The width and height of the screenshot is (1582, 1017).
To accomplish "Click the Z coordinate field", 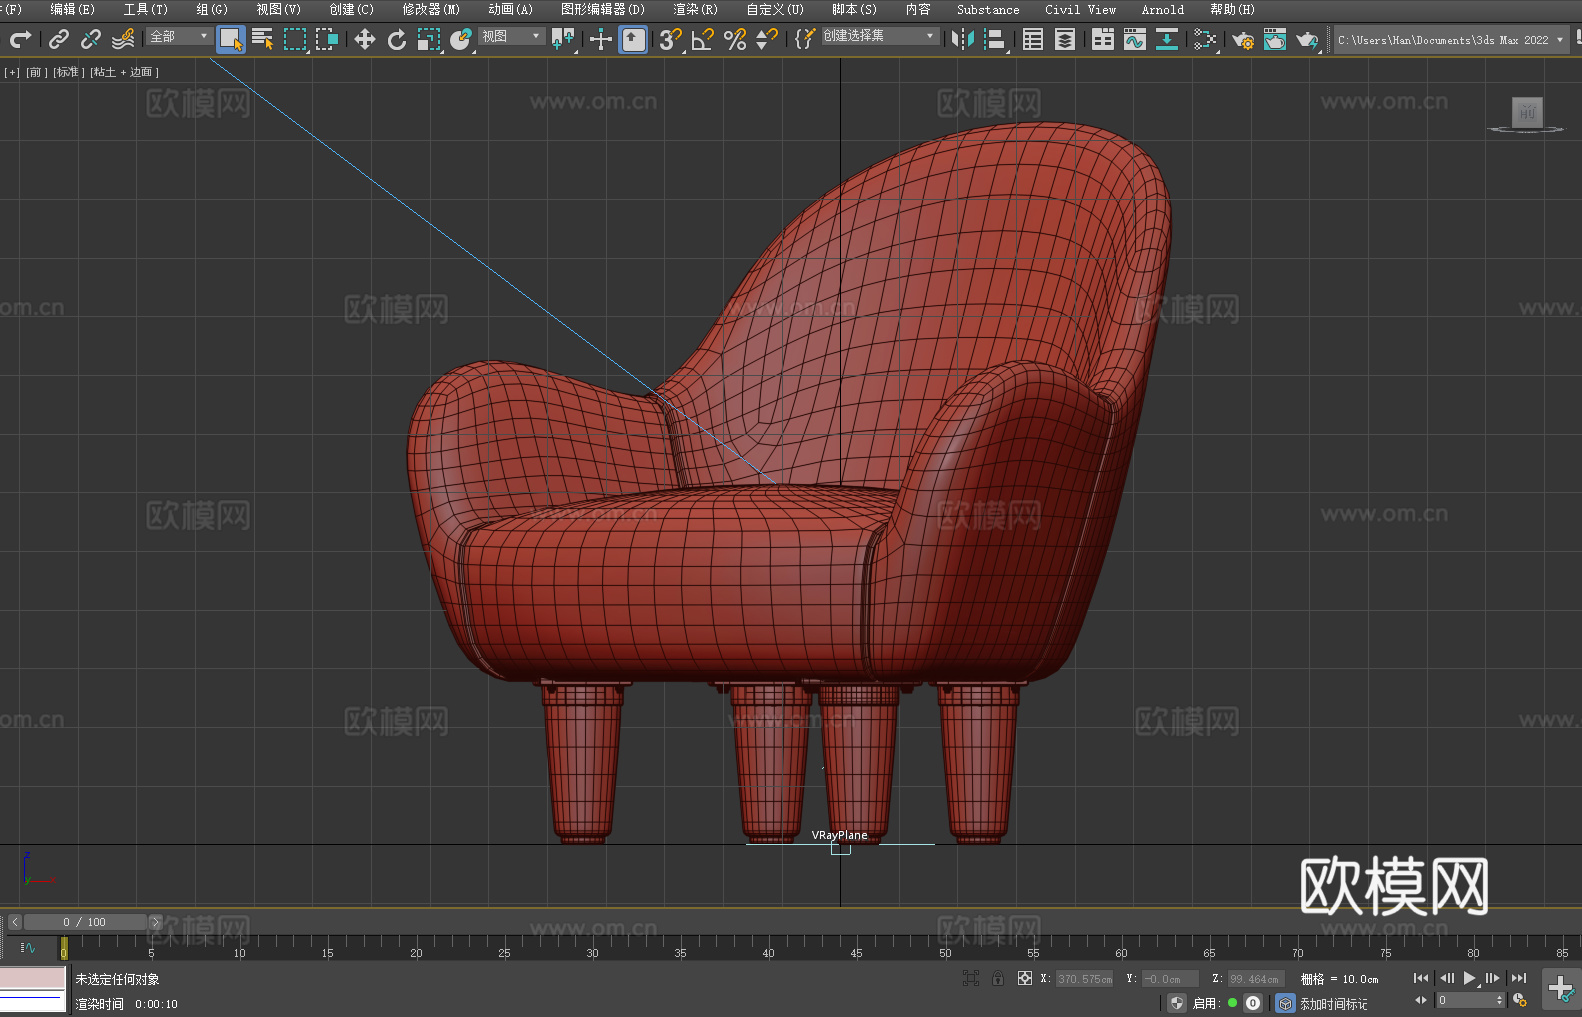I will (x=1256, y=979).
